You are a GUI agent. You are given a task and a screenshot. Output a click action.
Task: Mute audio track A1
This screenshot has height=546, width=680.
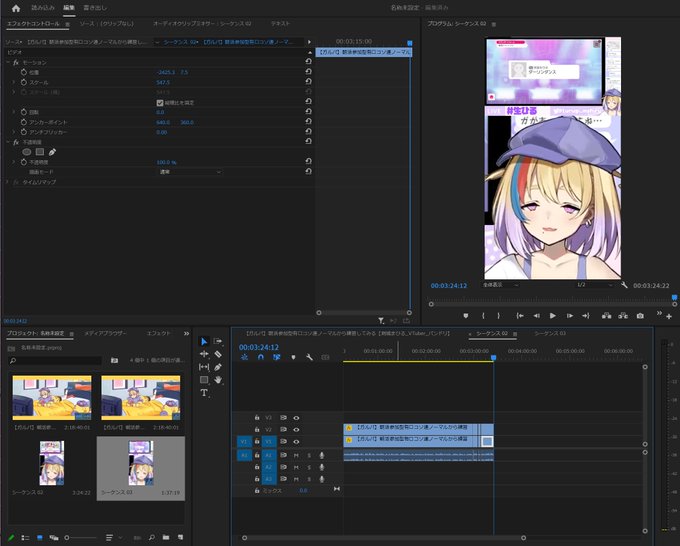(296, 455)
